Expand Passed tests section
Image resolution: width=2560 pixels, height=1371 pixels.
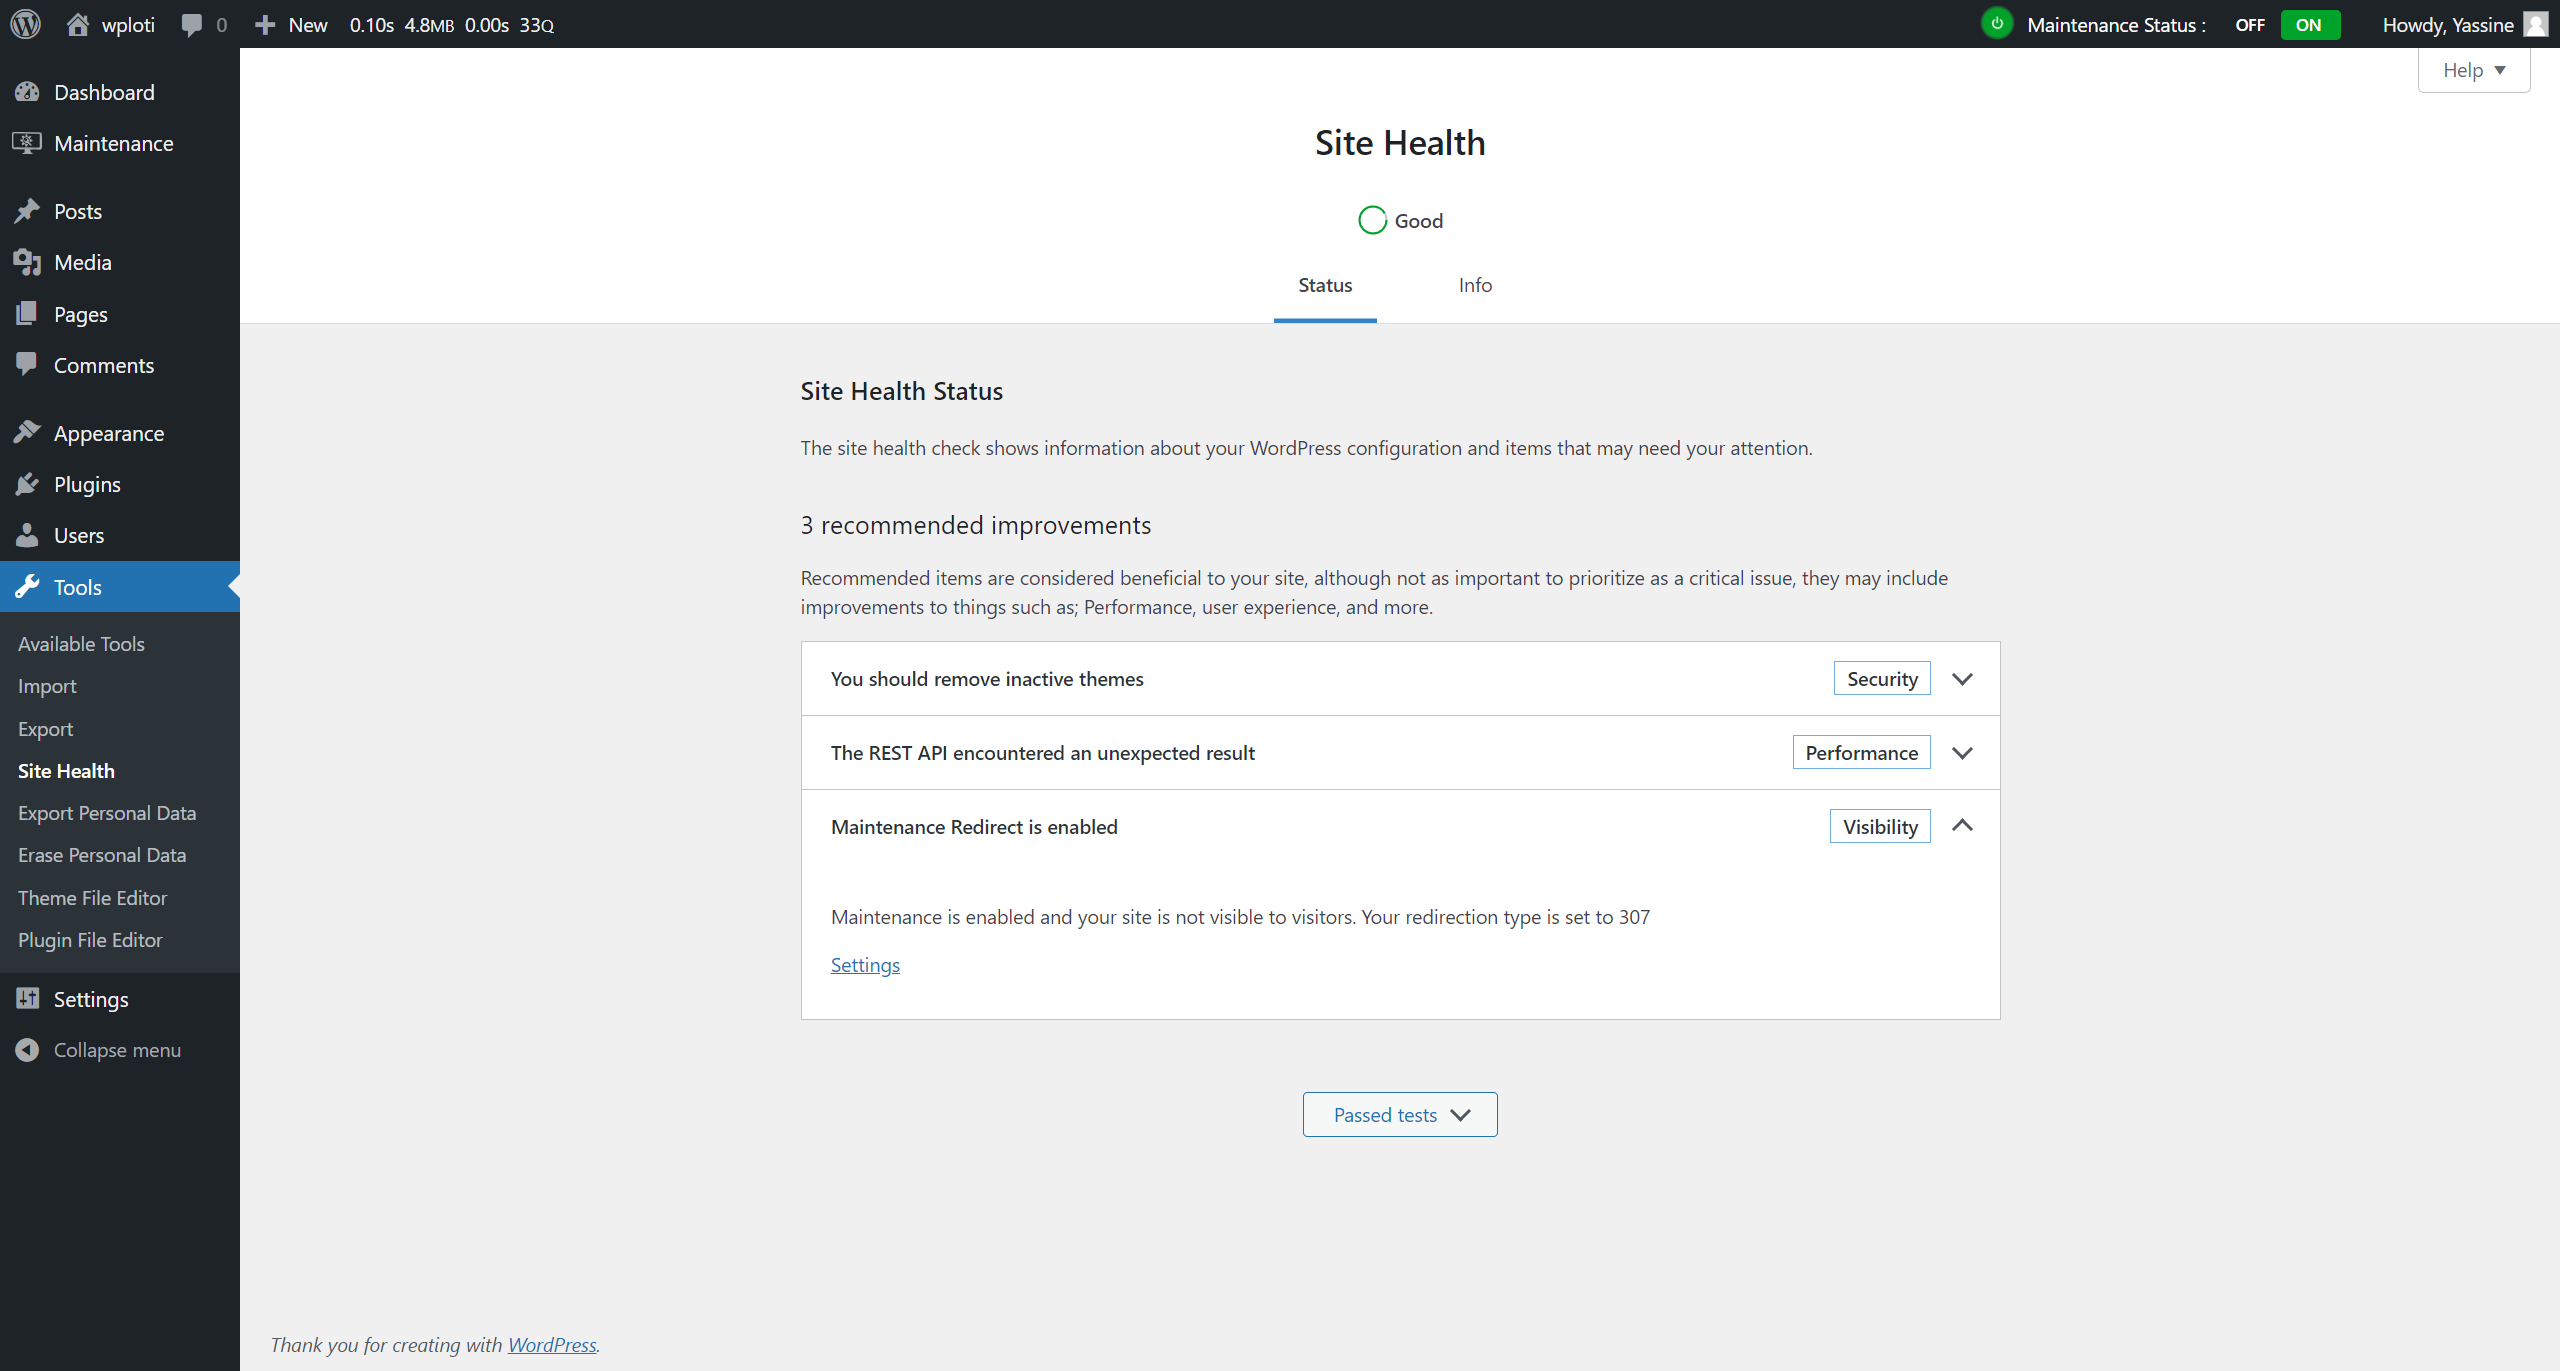1402,1114
